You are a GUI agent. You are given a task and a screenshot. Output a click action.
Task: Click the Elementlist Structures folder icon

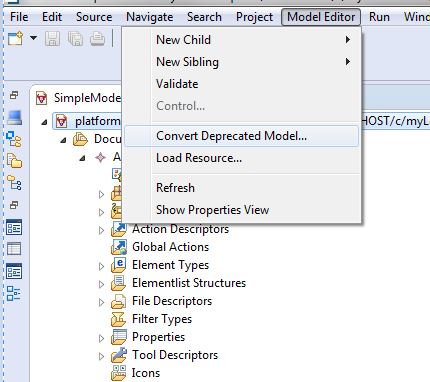(x=119, y=283)
